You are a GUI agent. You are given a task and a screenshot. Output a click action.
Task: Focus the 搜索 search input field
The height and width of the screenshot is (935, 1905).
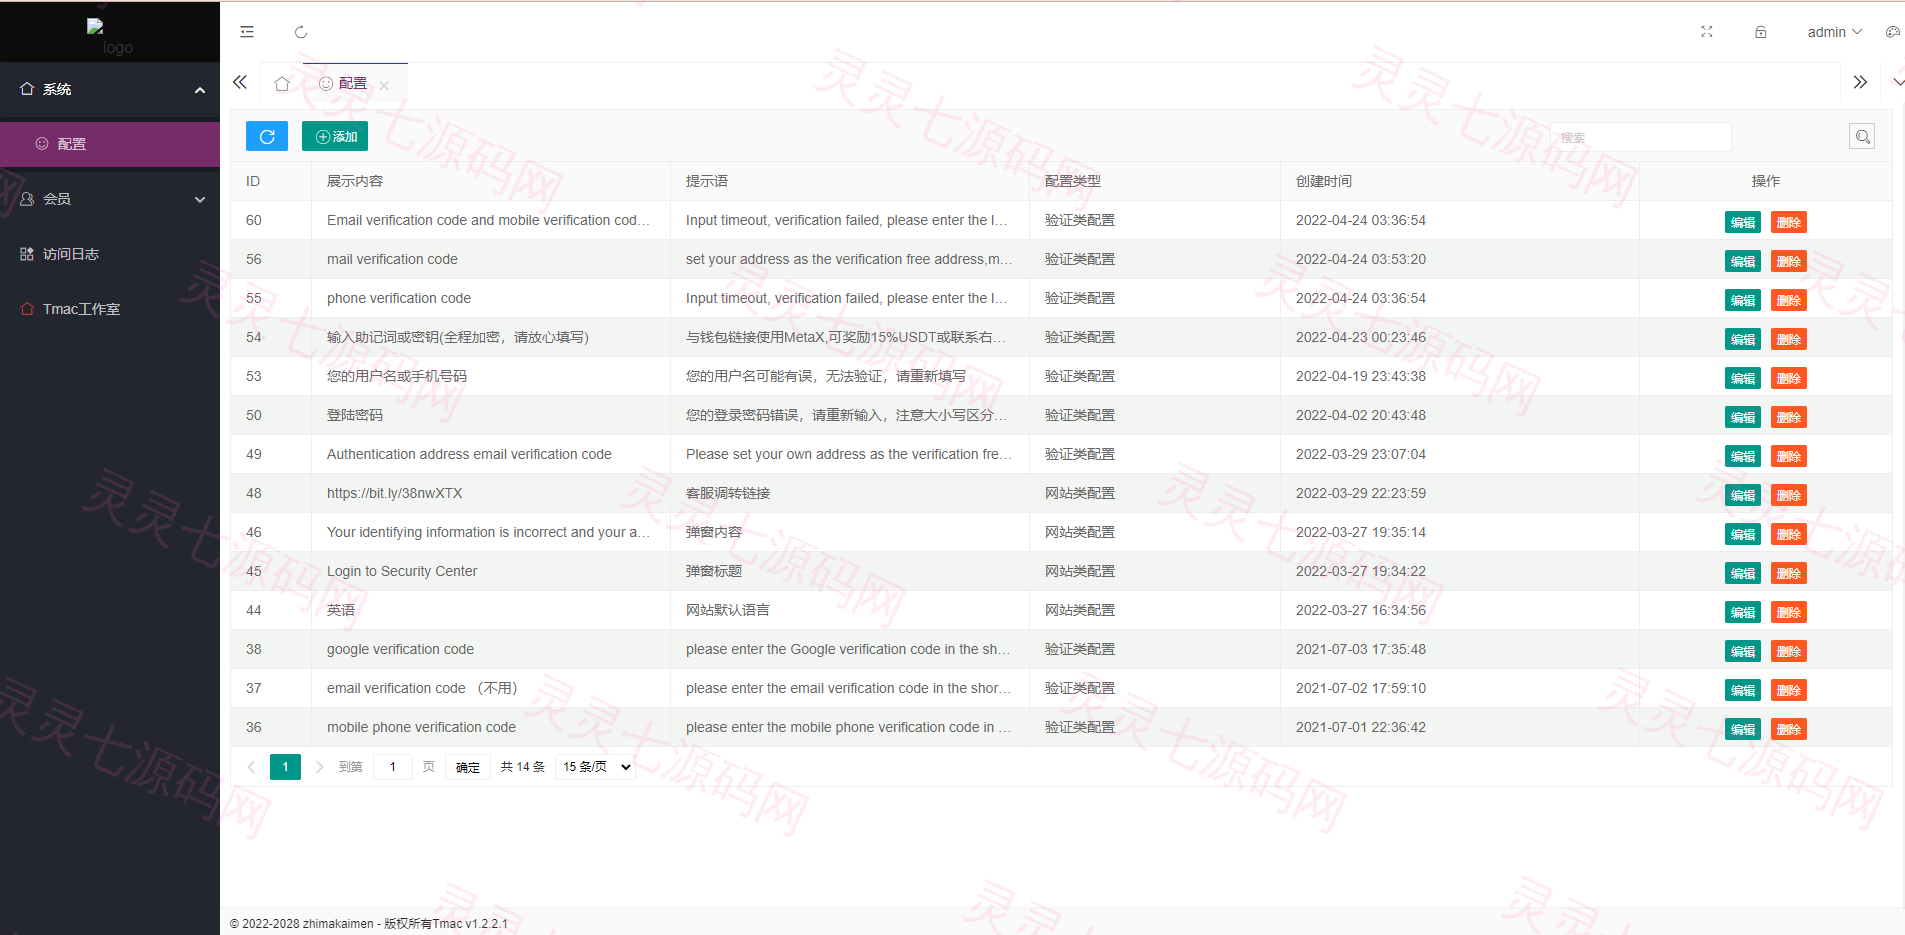tap(1641, 137)
